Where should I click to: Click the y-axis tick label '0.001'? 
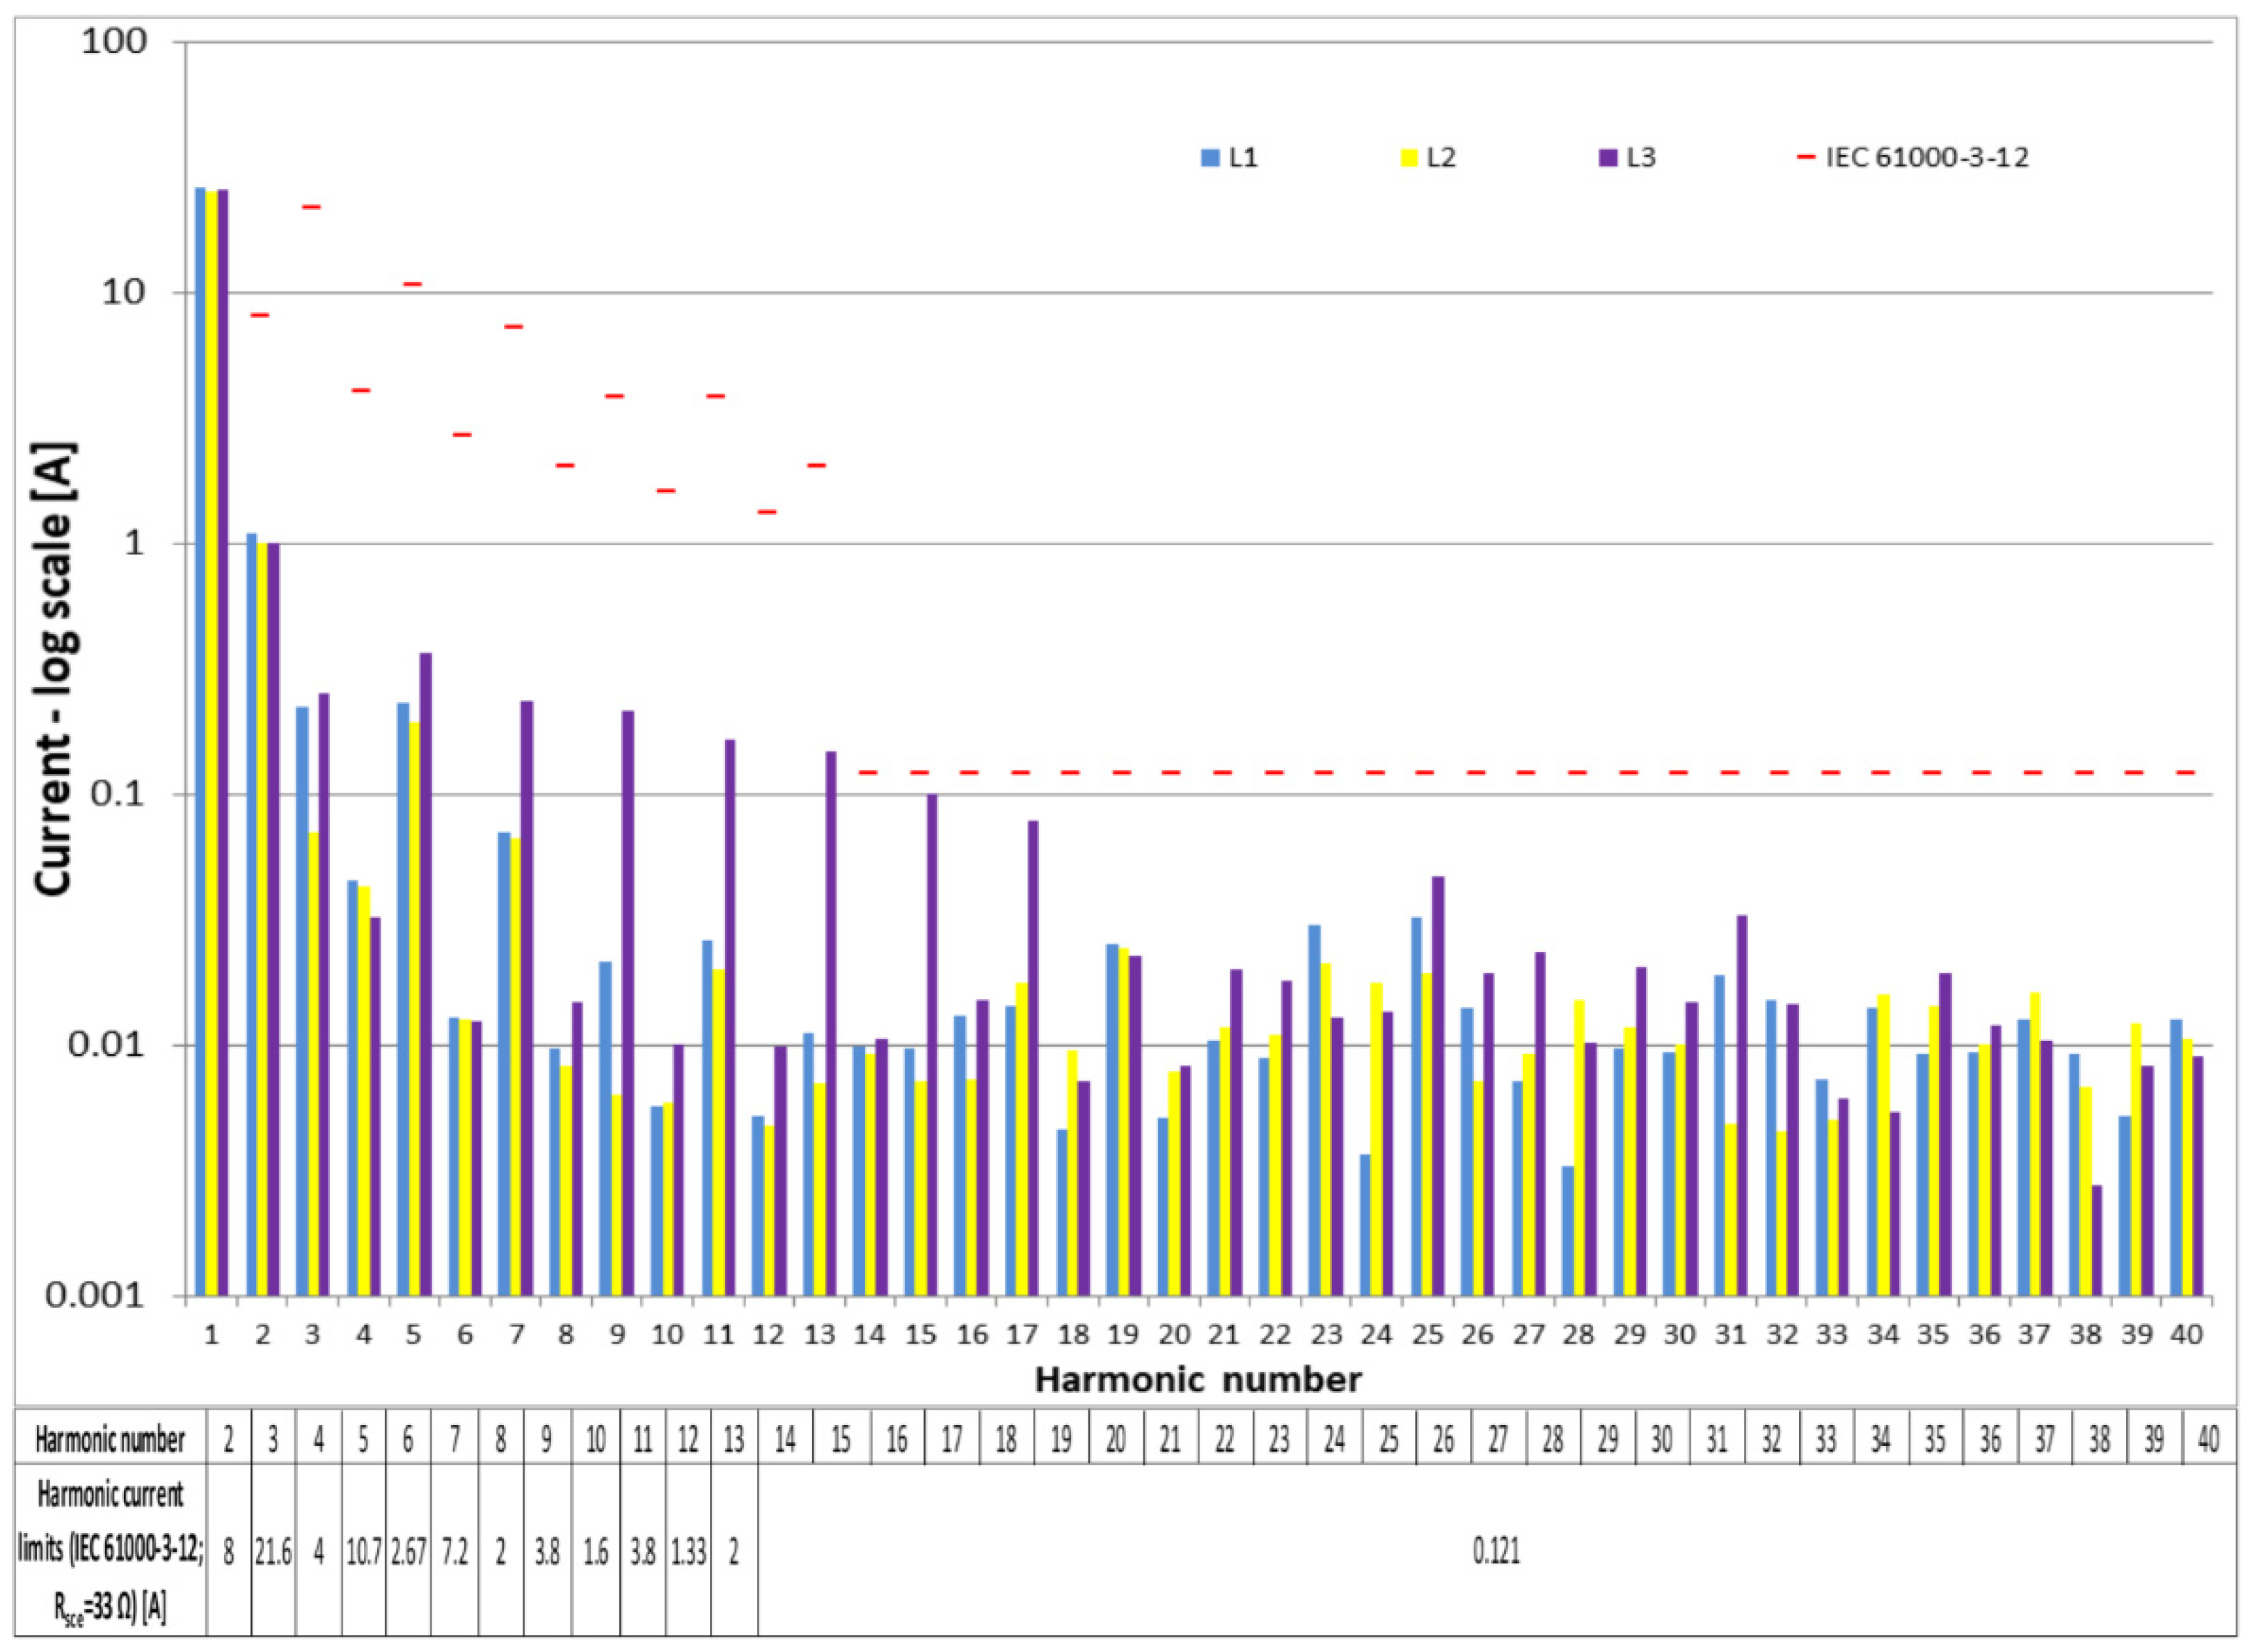tap(97, 1295)
